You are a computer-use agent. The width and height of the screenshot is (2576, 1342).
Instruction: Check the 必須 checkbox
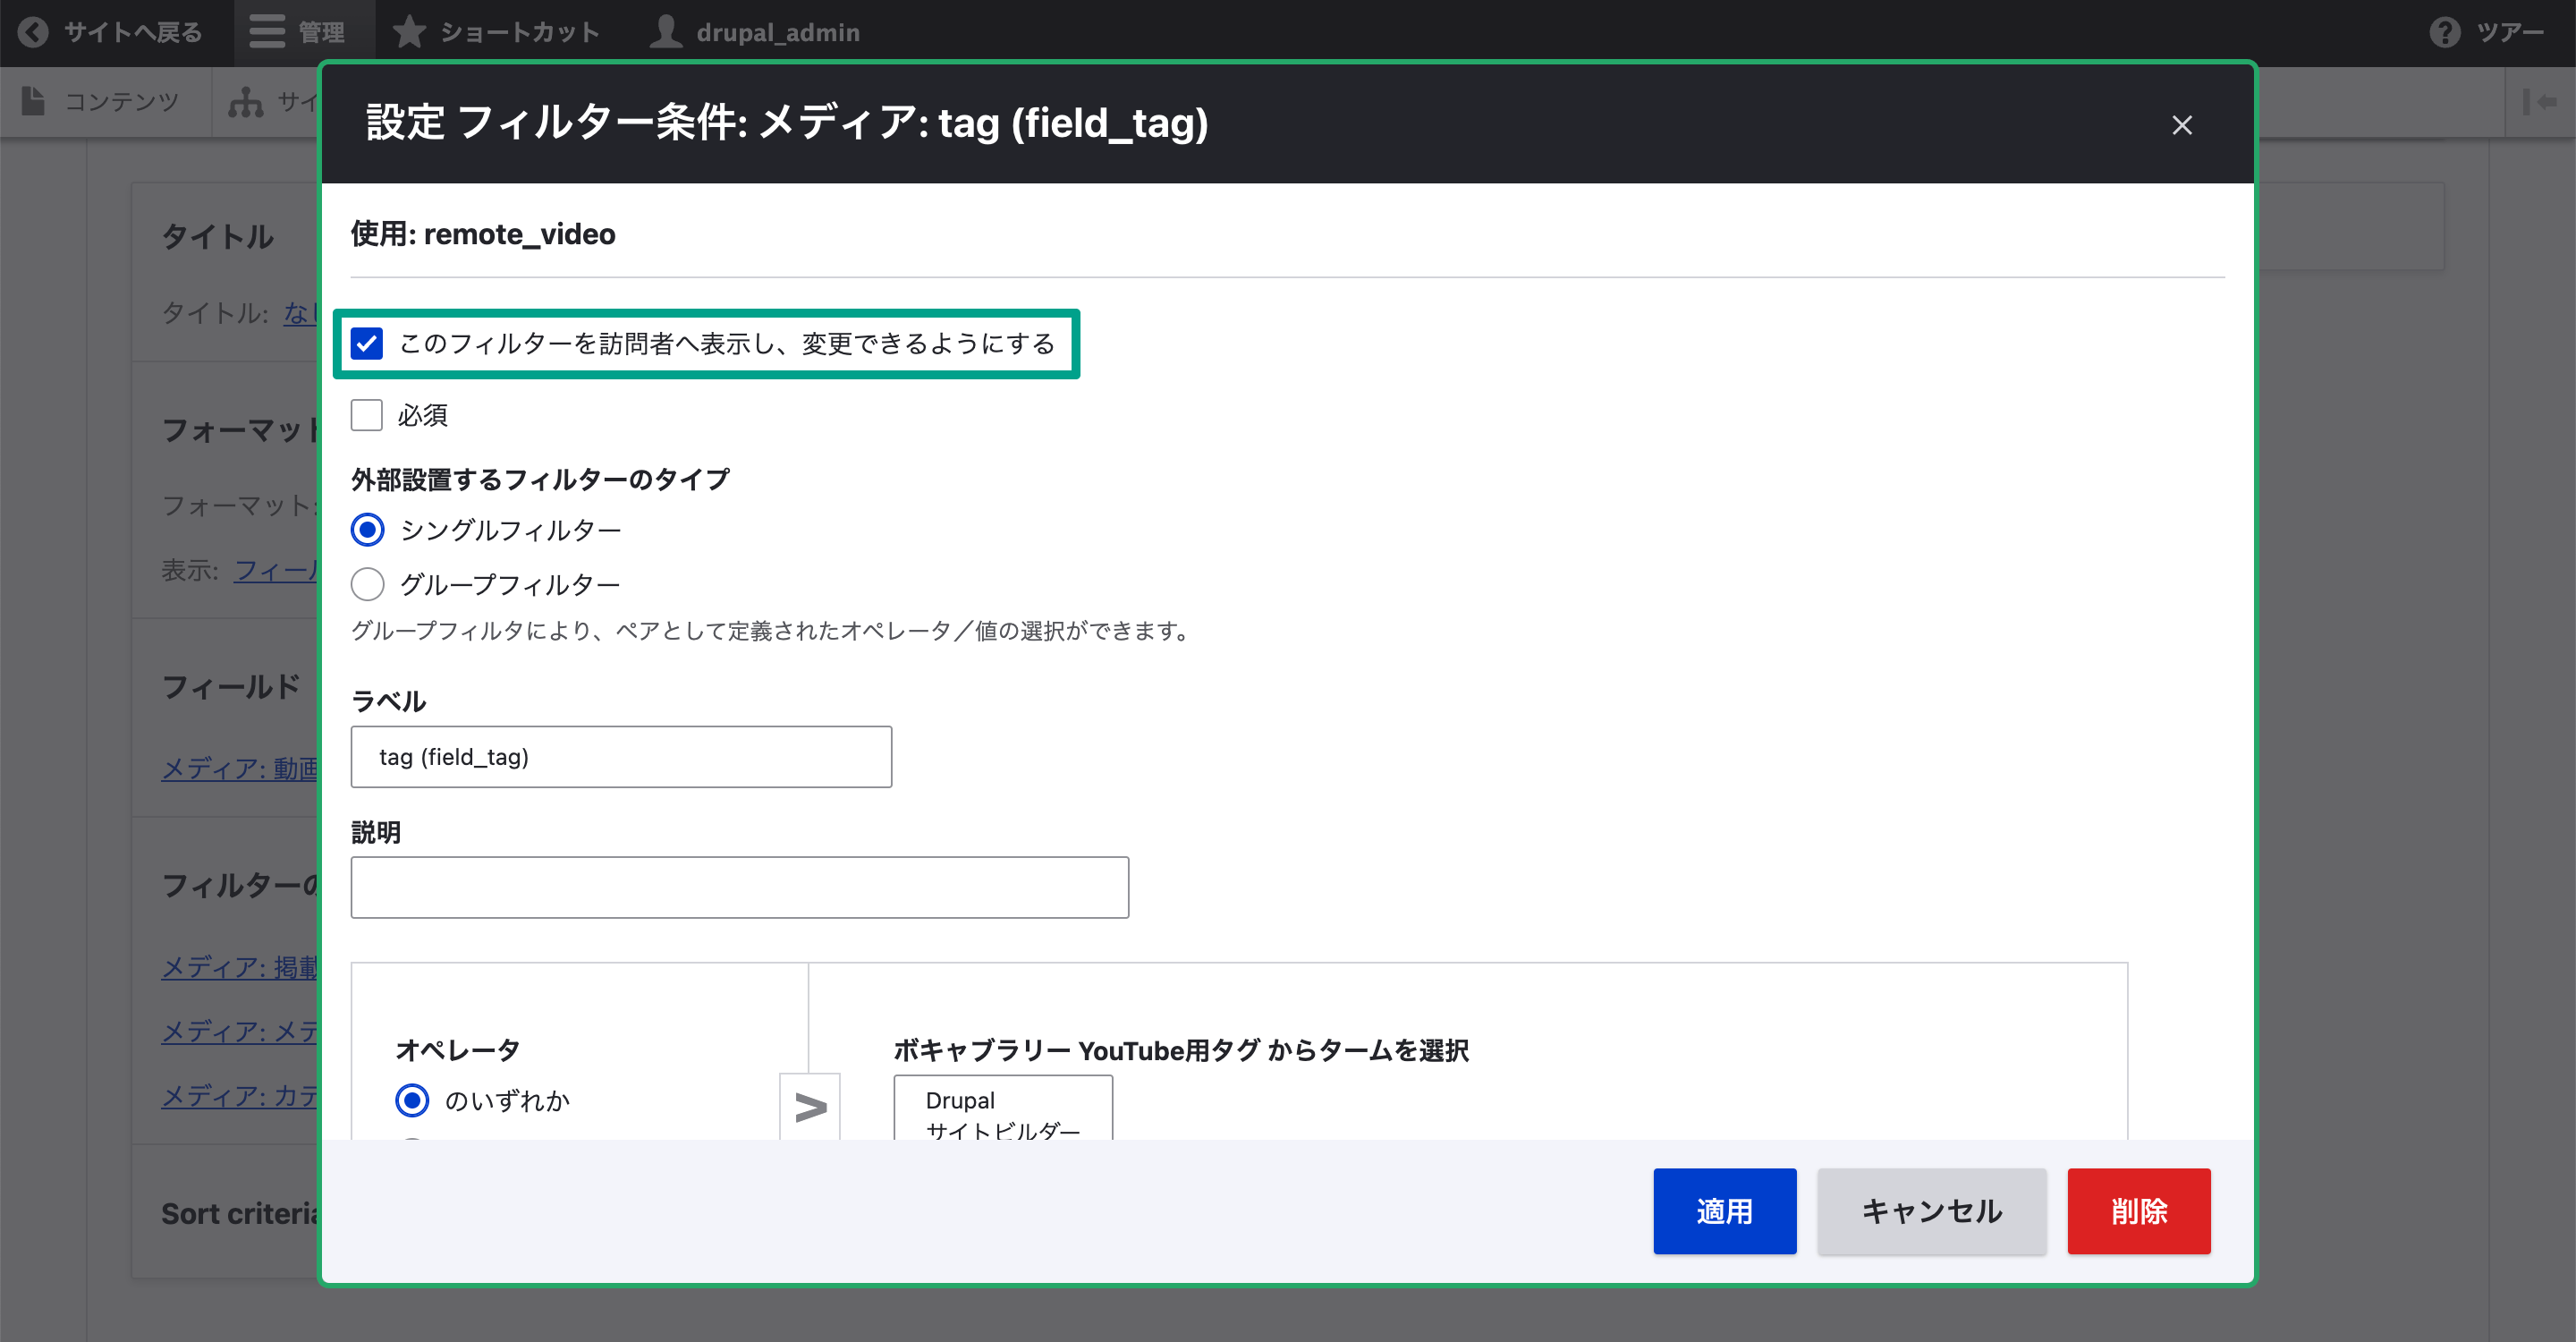click(367, 415)
